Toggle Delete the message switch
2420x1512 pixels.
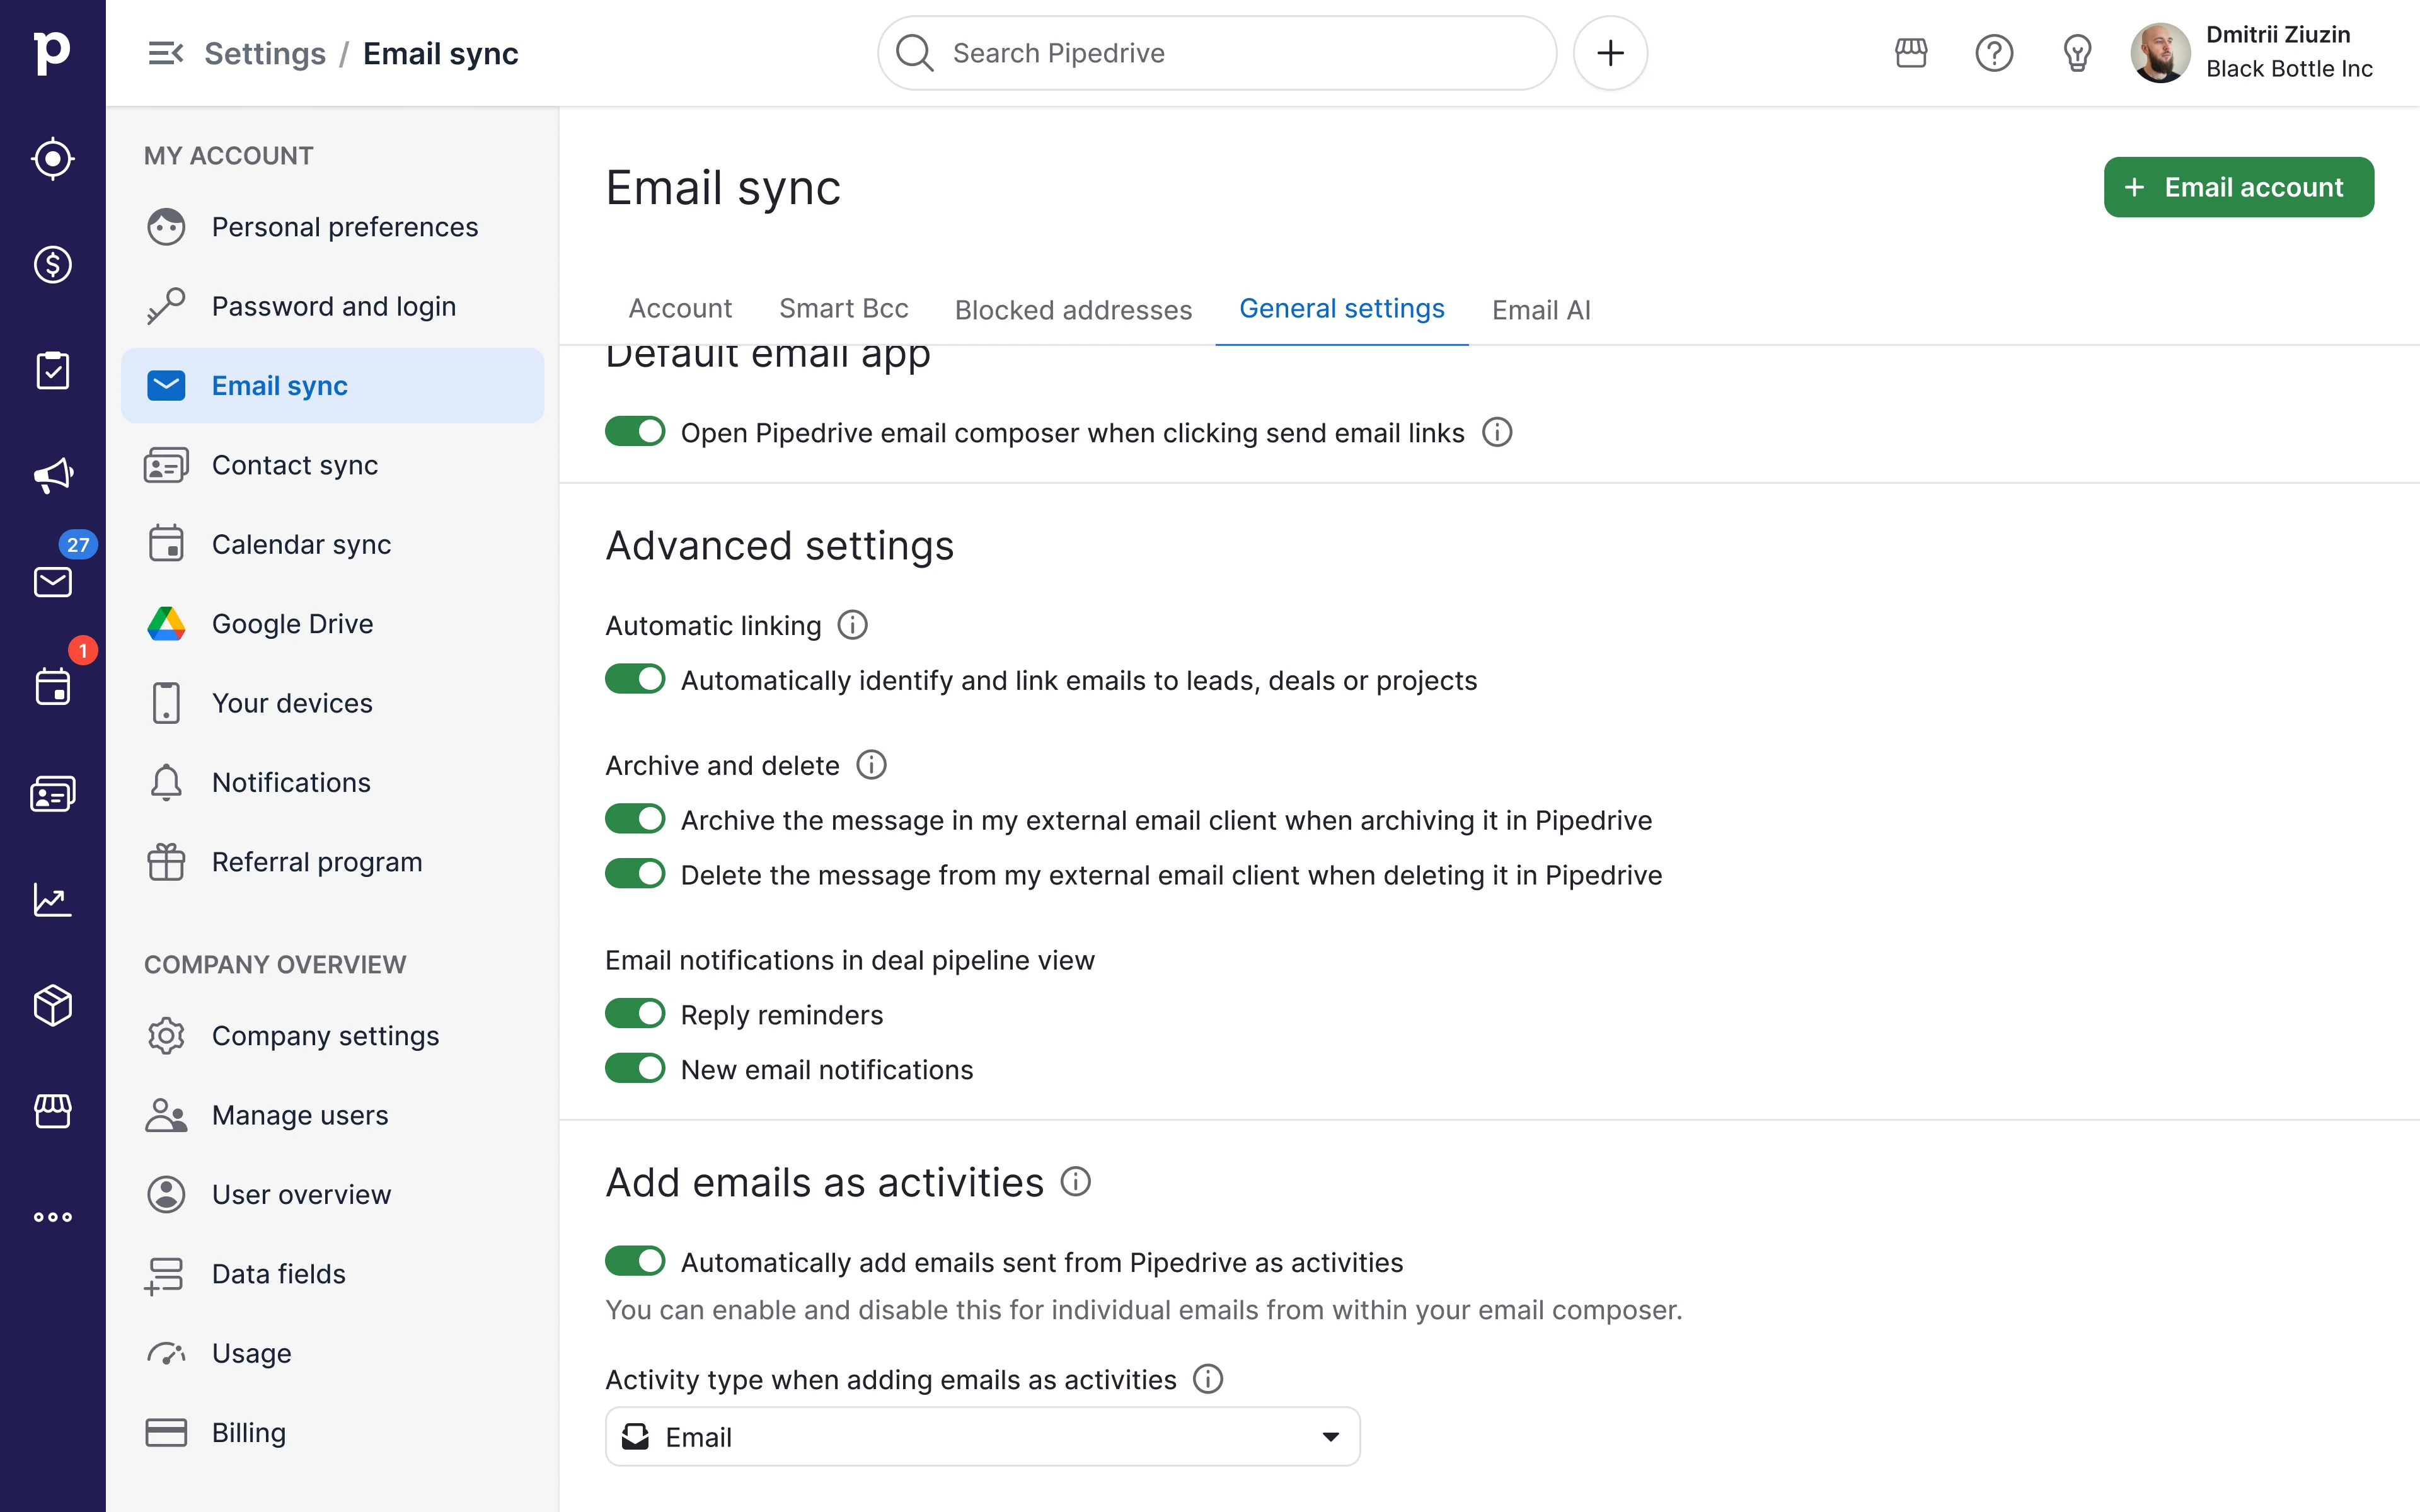point(635,874)
